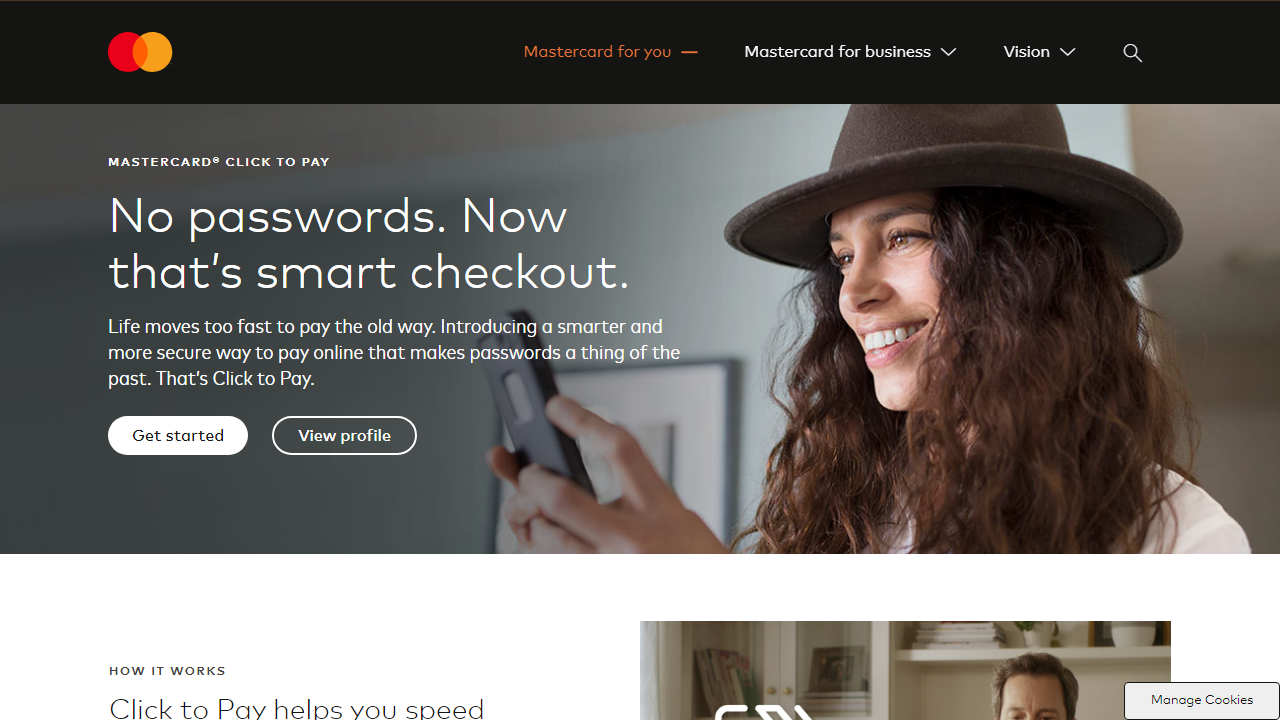Click the No passwords smart checkout headline

click(x=369, y=243)
